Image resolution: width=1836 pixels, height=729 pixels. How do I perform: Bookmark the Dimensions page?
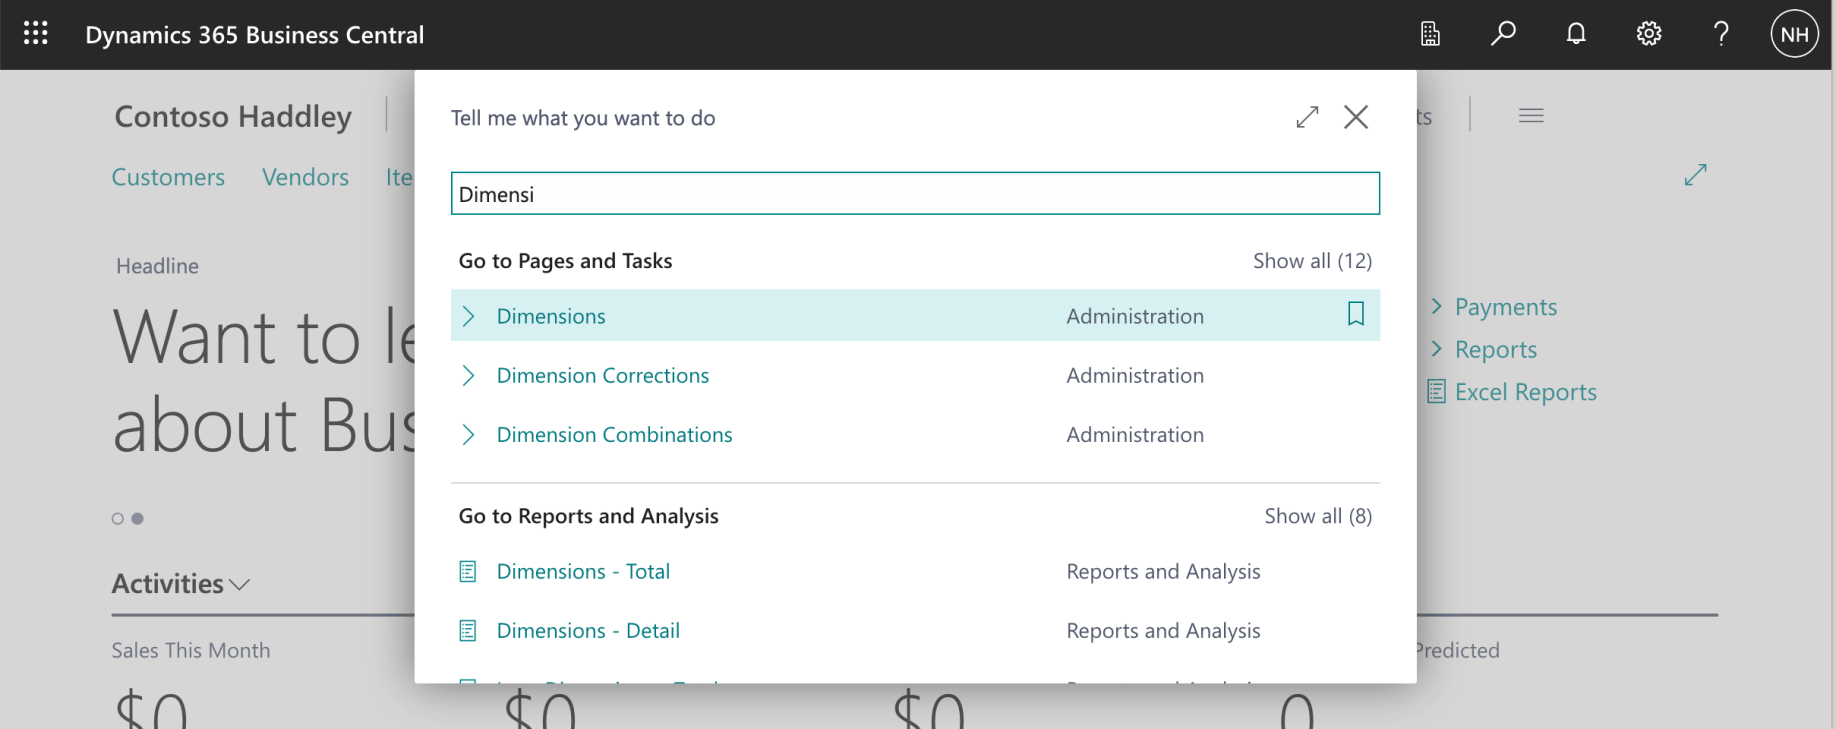1355,314
